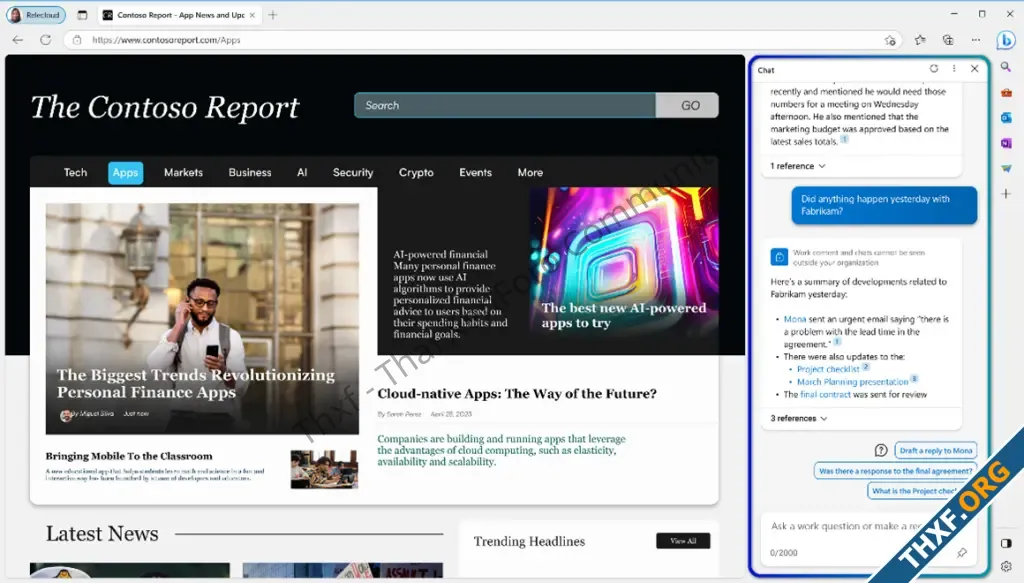Open the Collections icon
Image resolution: width=1024 pixels, height=583 pixels.
(948, 40)
